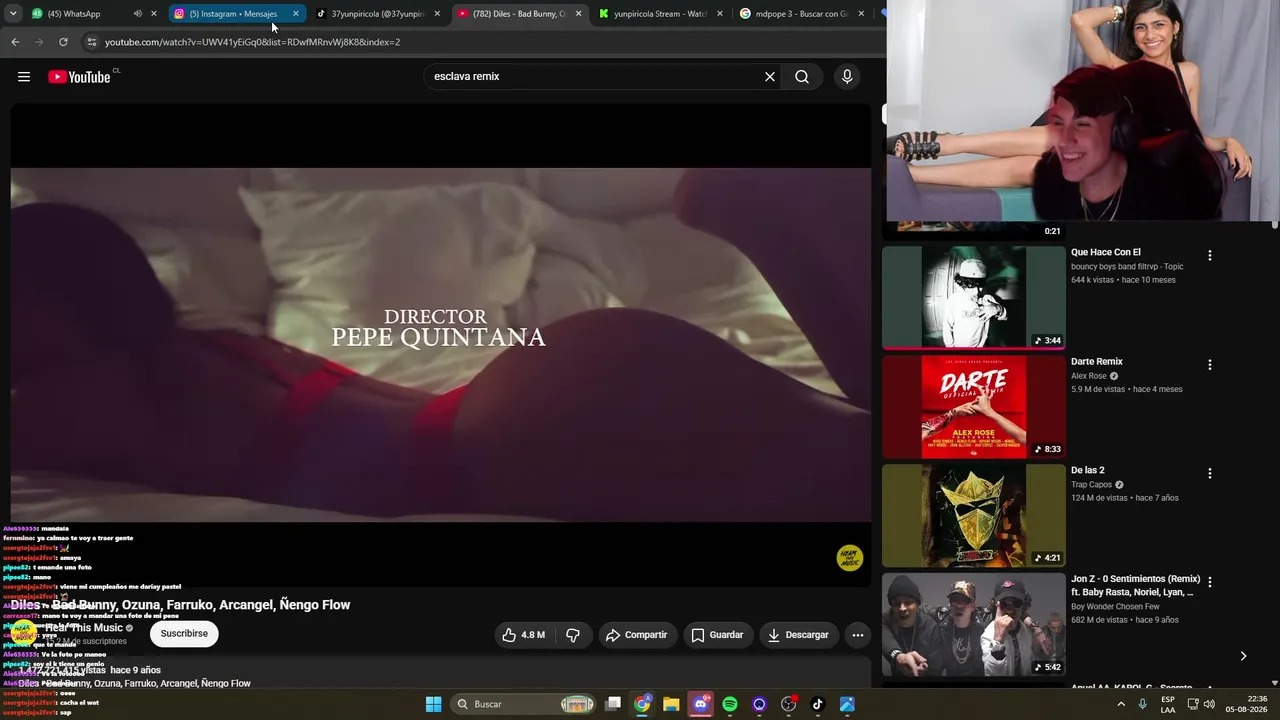1280x720 pixels.
Task: Reload the page in Chrome
Action: point(63,42)
